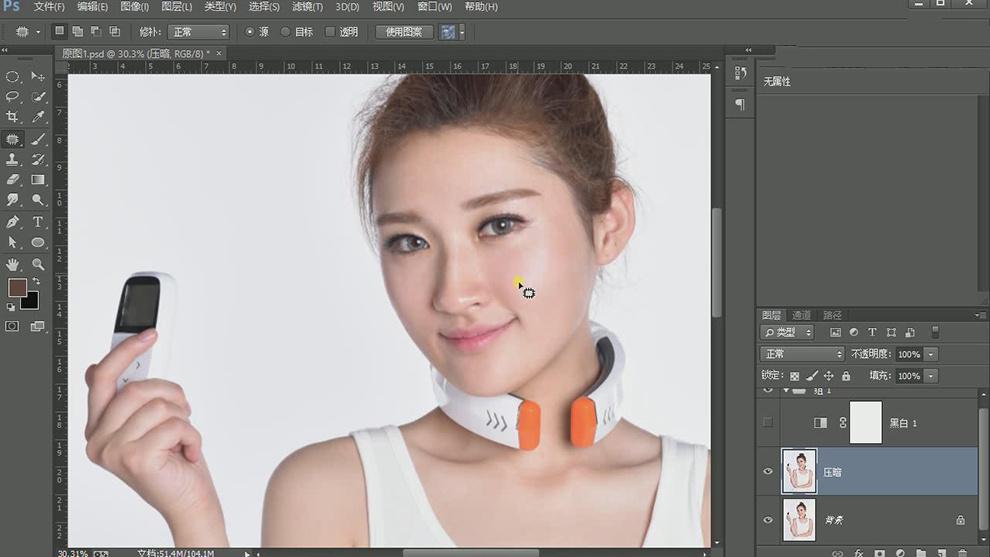Screen dimensions: 990x557
Task: Click the 使用图案 button
Action: tap(404, 32)
